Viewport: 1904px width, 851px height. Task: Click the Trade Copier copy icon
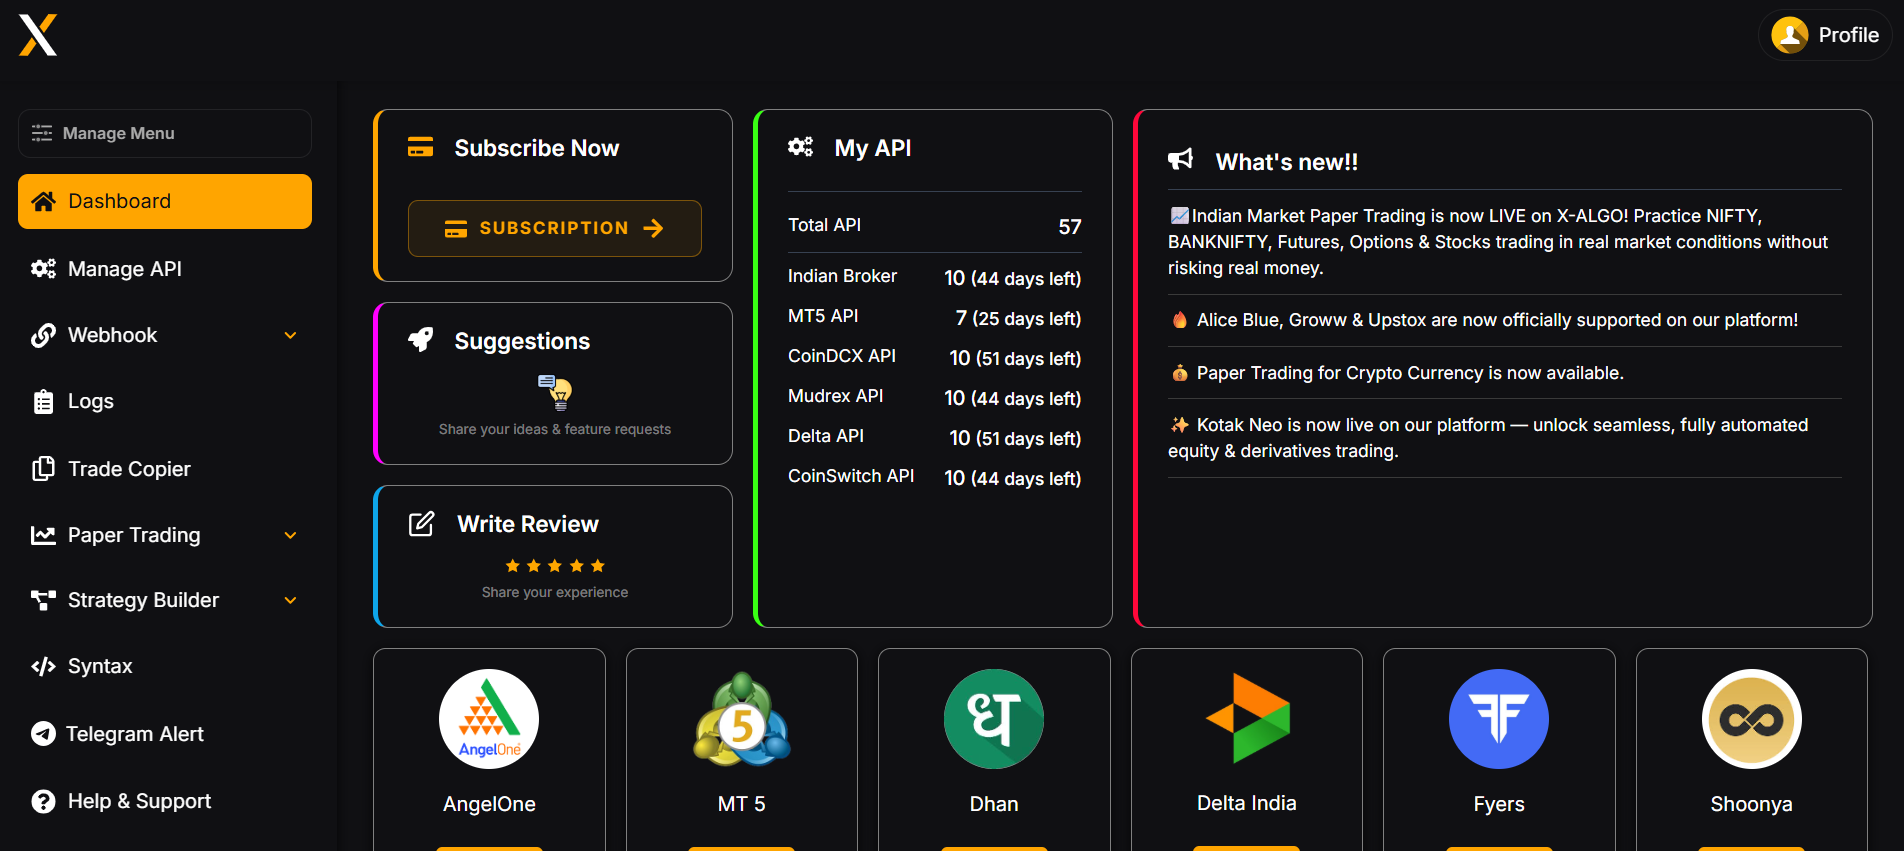[43, 468]
